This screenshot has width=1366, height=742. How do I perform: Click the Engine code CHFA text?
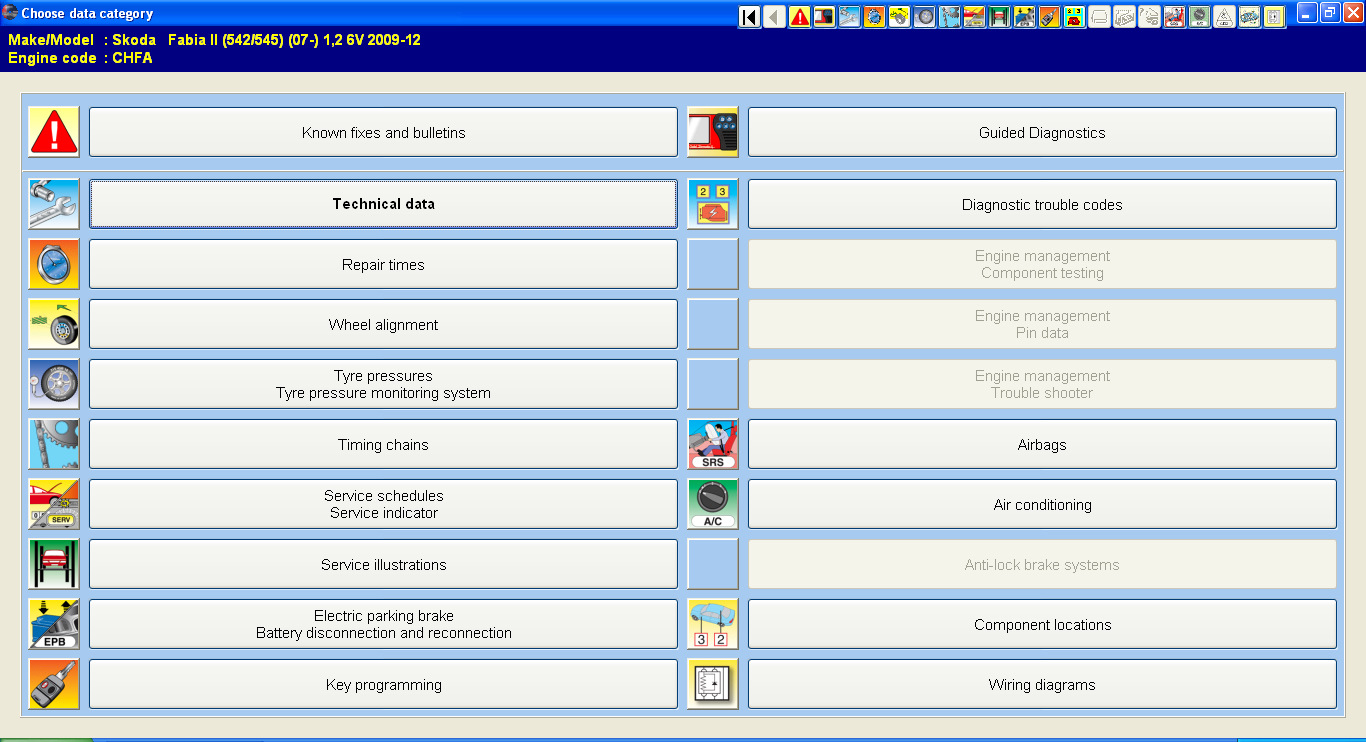point(80,58)
